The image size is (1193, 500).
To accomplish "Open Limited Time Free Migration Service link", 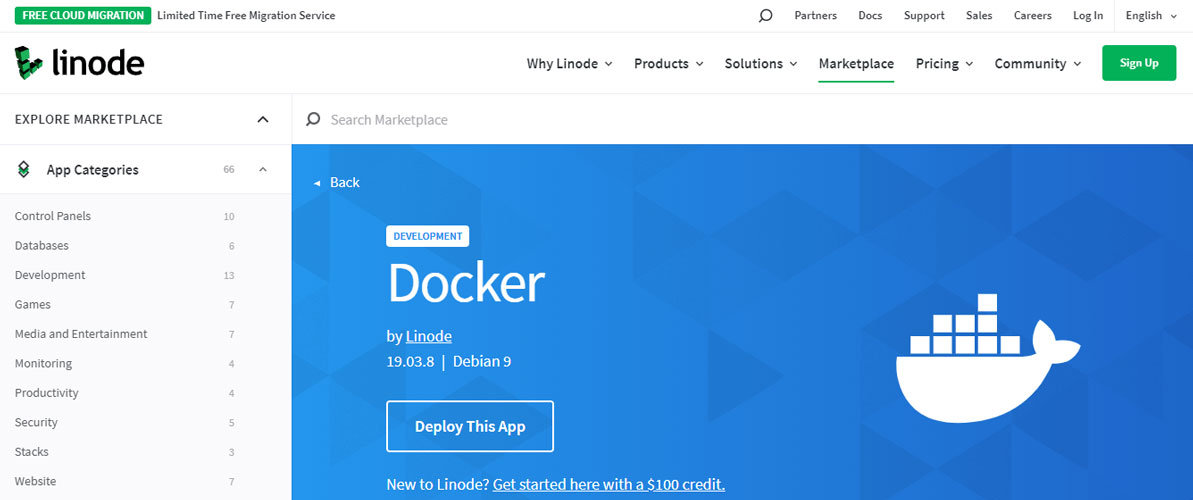I will 246,15.
